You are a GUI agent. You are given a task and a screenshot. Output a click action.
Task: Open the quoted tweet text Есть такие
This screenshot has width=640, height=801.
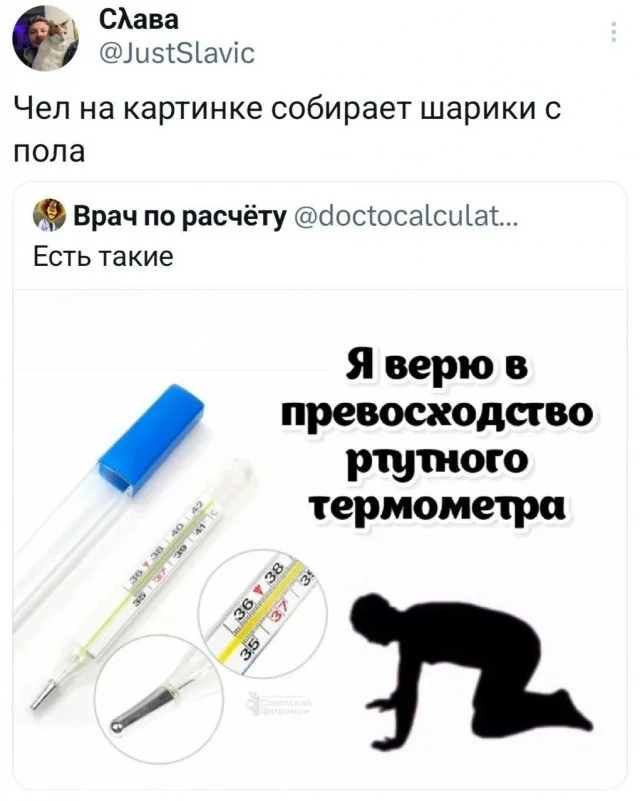[104, 256]
